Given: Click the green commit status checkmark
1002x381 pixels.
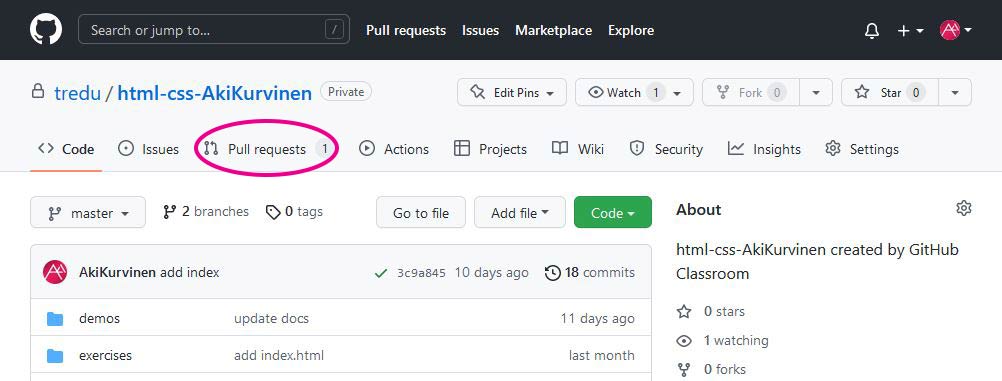Looking at the screenshot, I should pos(381,274).
